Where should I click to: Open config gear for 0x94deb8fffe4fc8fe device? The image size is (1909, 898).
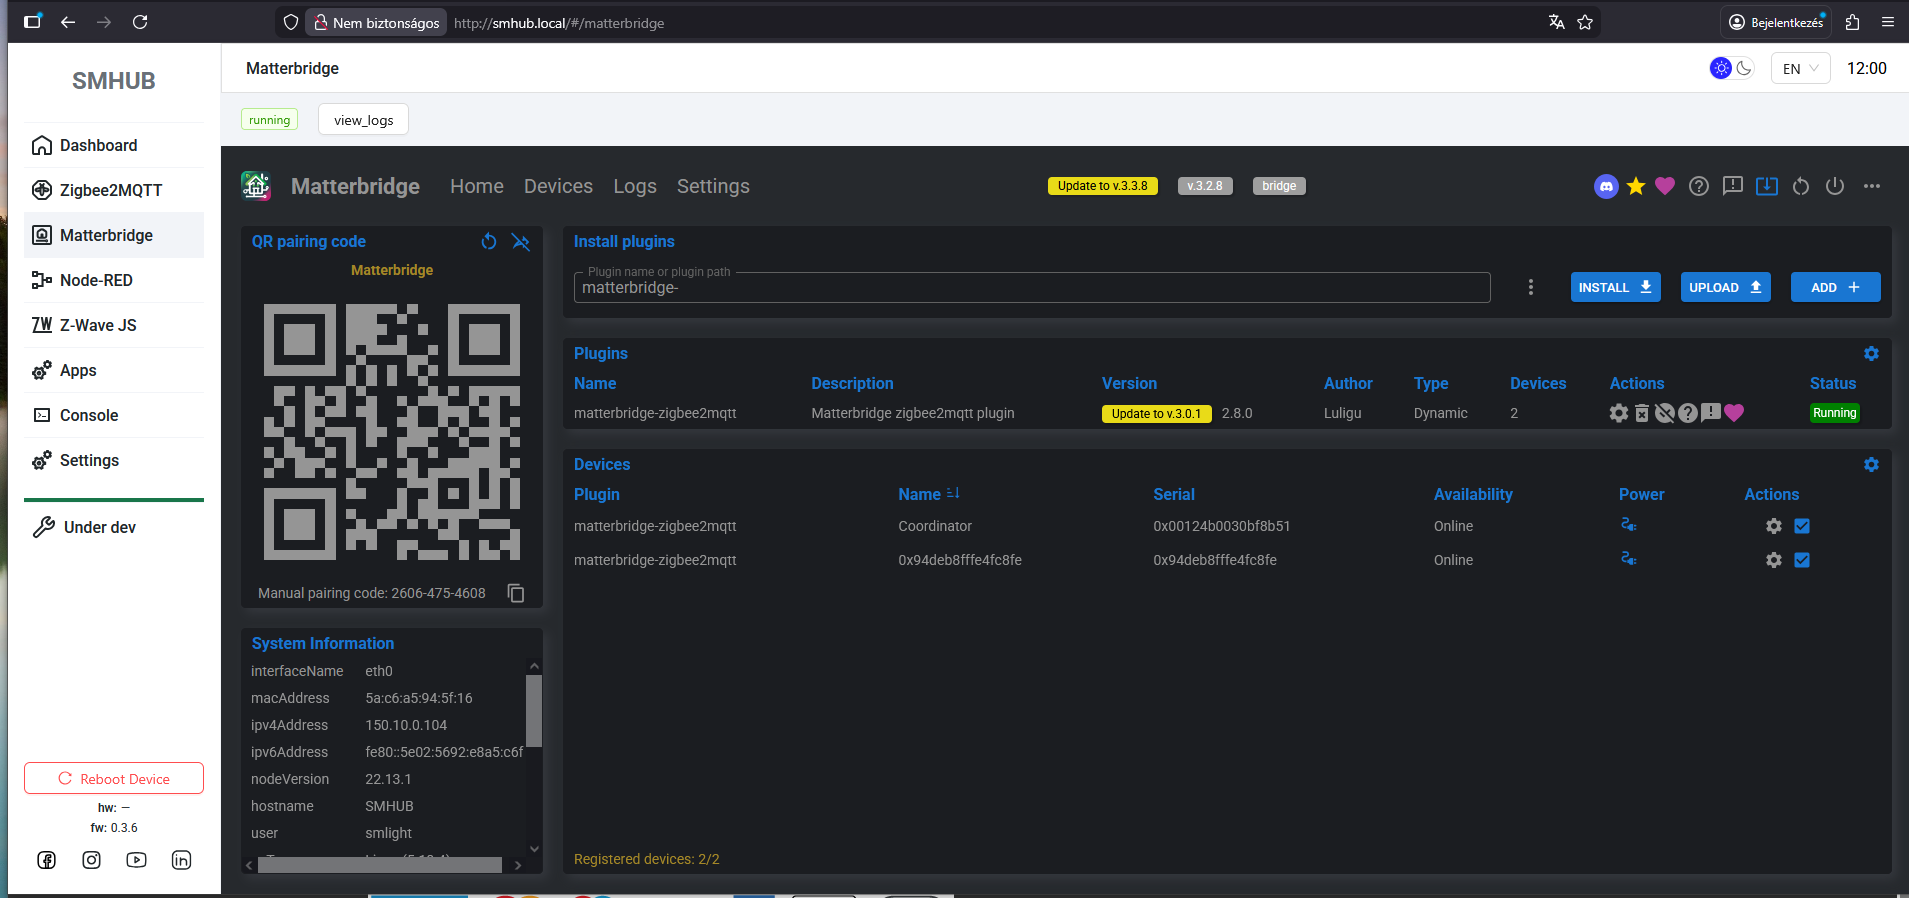(1774, 560)
